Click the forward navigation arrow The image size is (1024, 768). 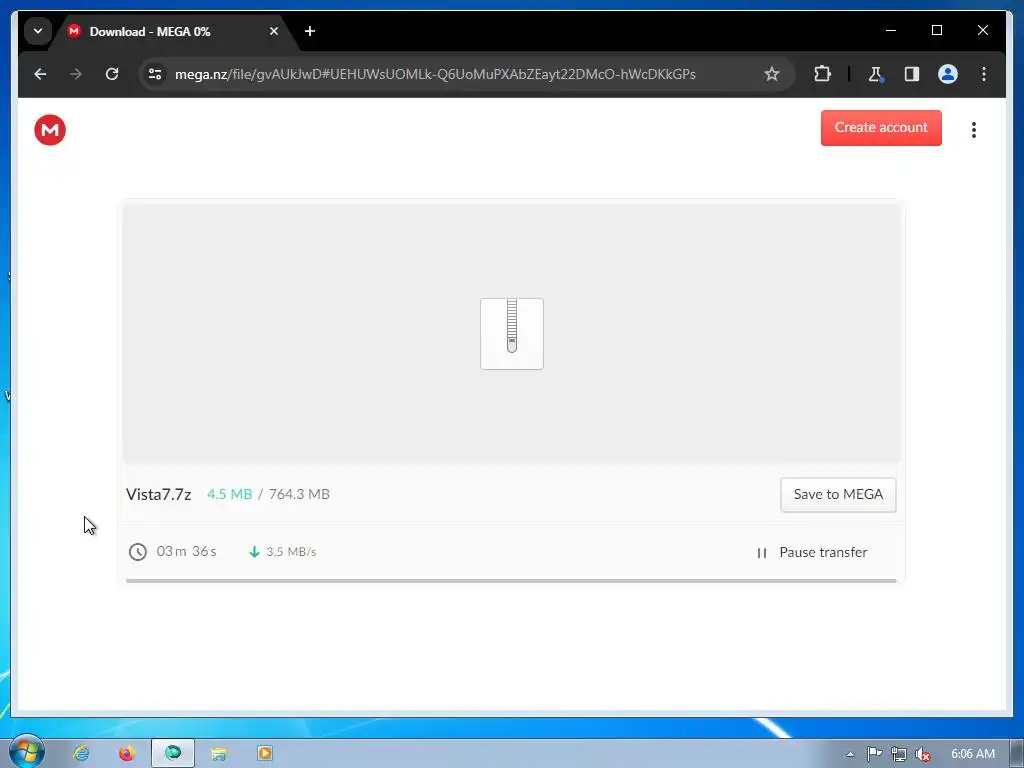click(x=76, y=74)
